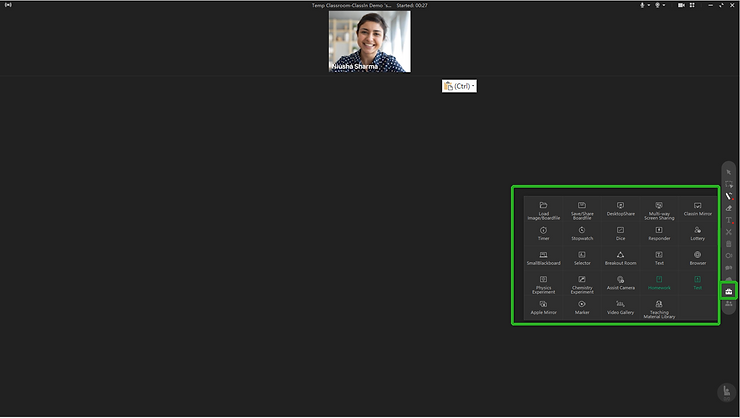This screenshot has height=418, width=740.
Task: Toggle the microphone in title bar
Action: pyautogui.click(x=642, y=5)
